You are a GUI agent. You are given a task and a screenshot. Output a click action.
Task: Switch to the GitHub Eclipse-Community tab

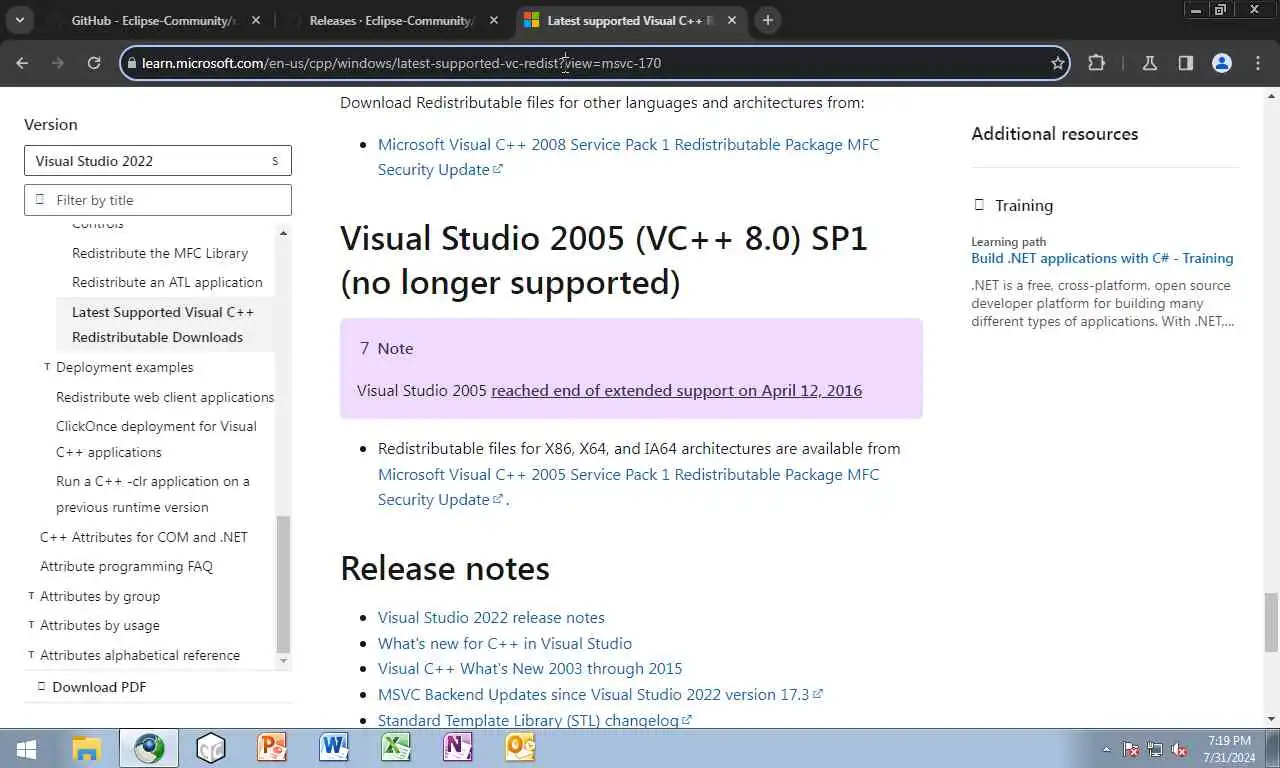pyautogui.click(x=155, y=20)
